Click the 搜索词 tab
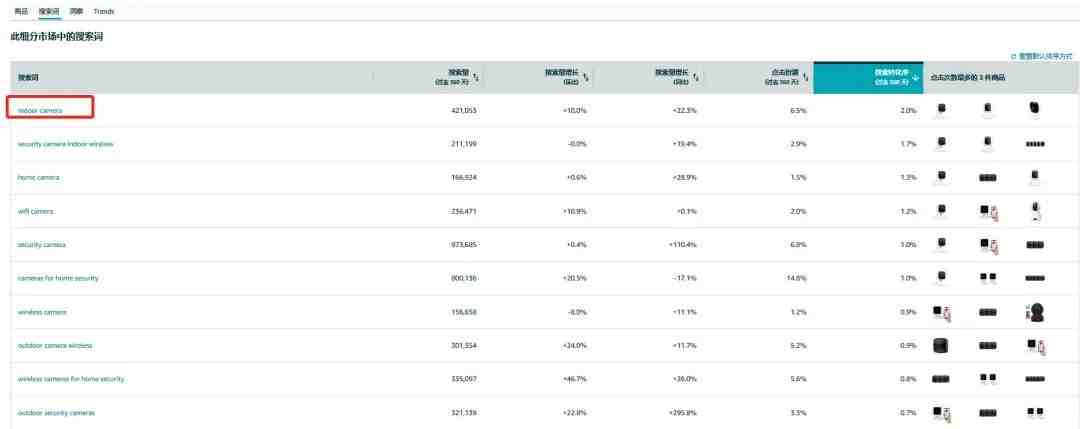This screenshot has height=429, width=1080. tap(49, 11)
